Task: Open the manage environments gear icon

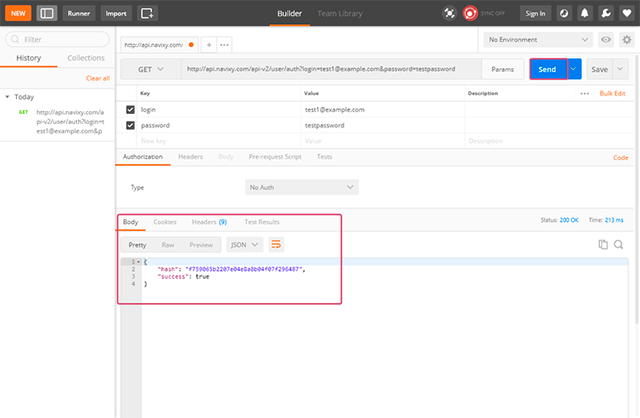Action: pos(627,40)
